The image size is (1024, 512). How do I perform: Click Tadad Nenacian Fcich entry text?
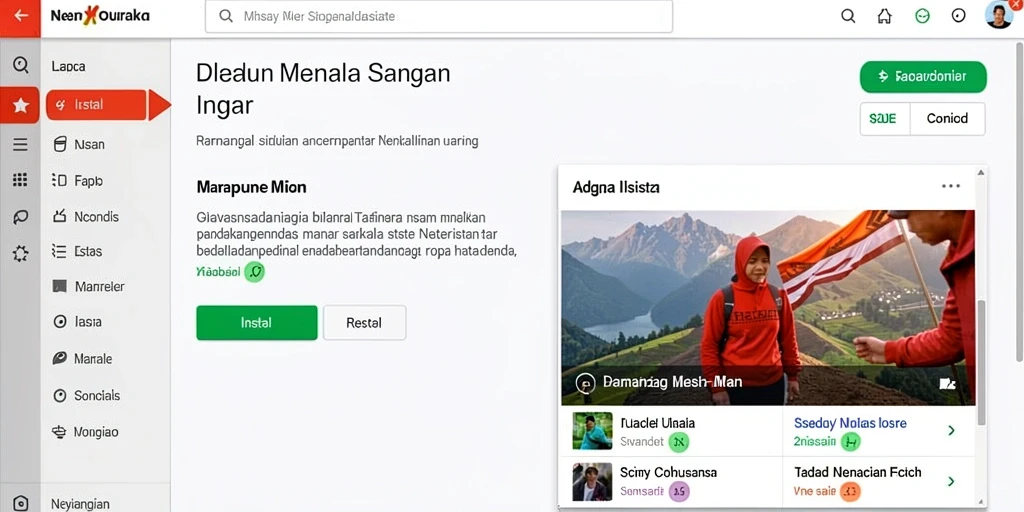click(857, 472)
